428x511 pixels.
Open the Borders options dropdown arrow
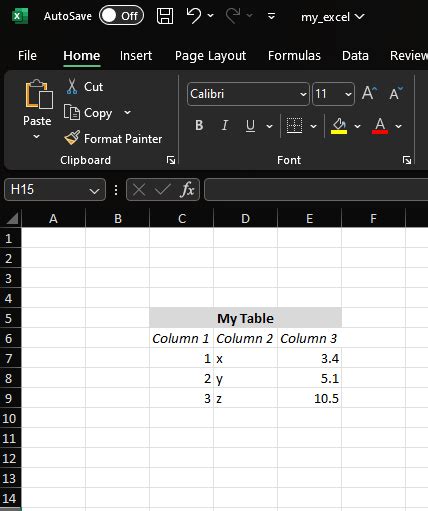coord(313,126)
